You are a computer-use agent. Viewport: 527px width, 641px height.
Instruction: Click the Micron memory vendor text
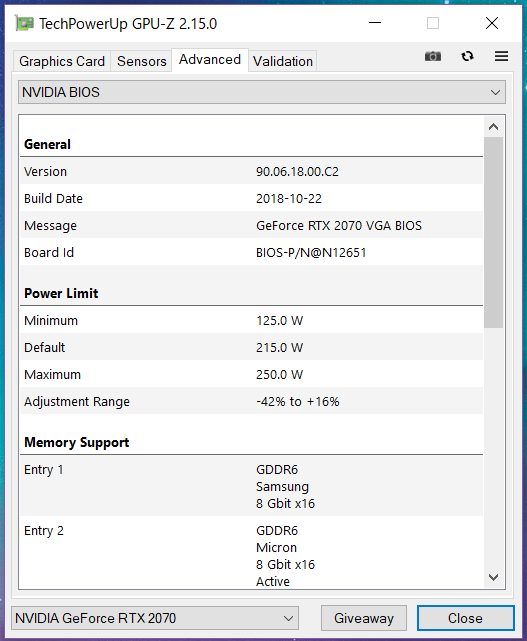click(x=276, y=547)
